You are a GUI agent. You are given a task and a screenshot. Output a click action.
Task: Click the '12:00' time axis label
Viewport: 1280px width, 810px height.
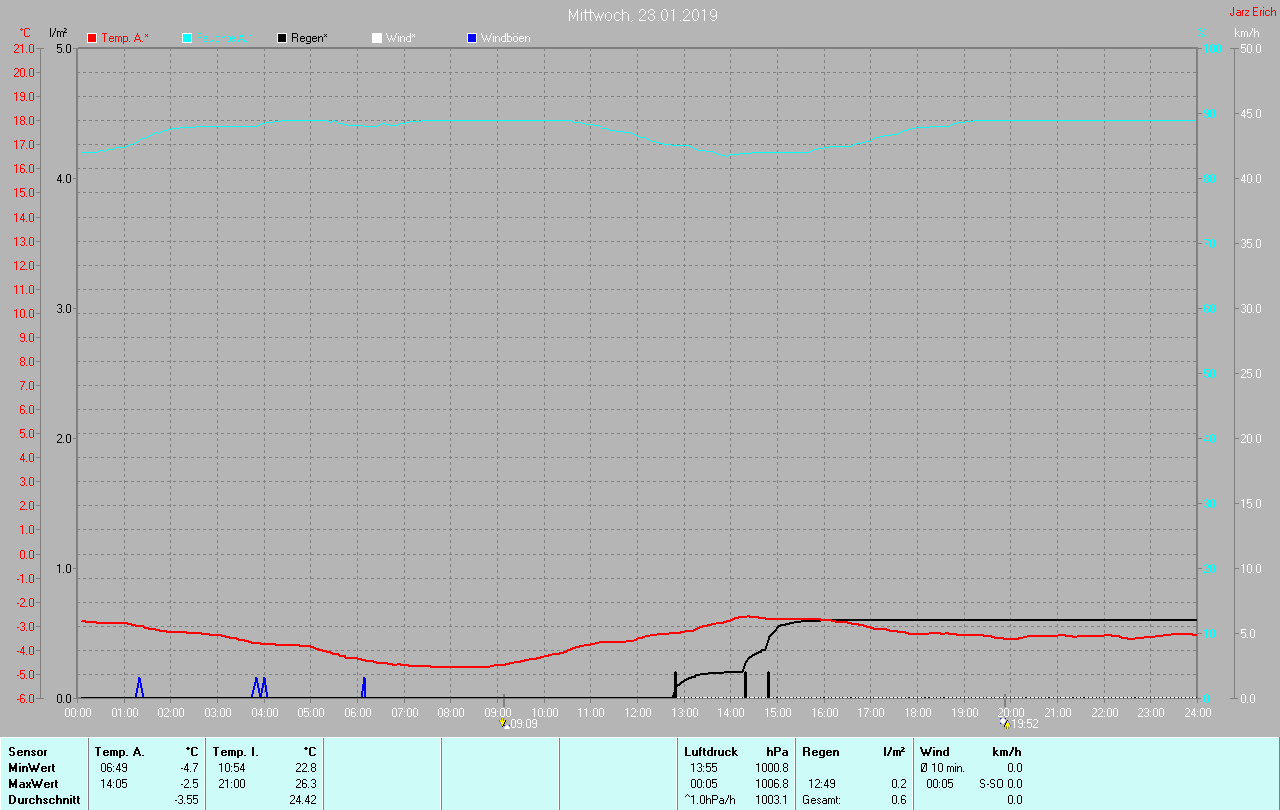pos(638,712)
